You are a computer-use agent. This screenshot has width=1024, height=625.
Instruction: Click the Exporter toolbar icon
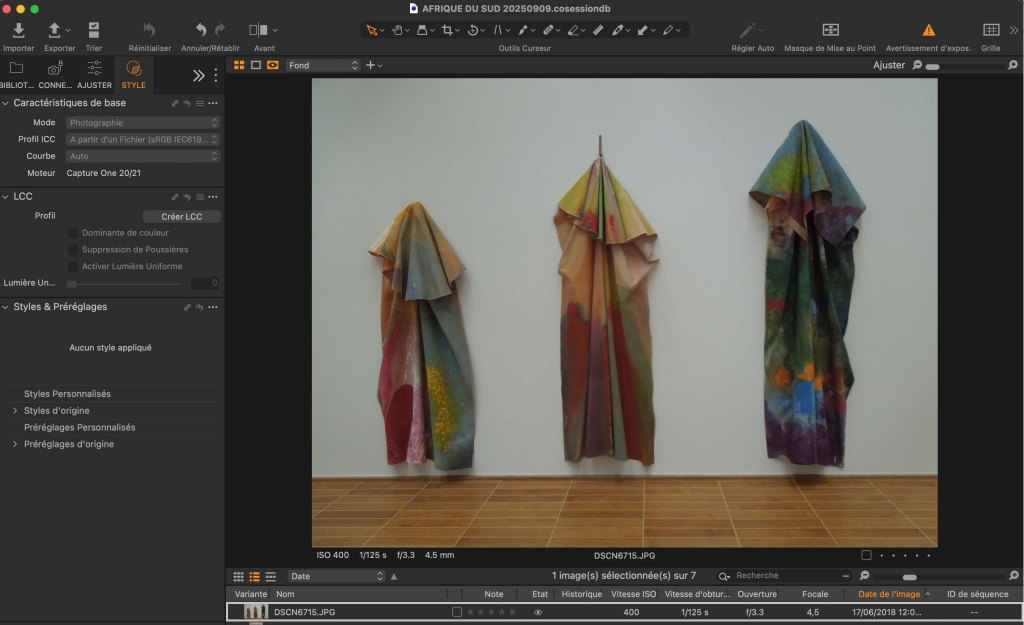[x=55, y=31]
